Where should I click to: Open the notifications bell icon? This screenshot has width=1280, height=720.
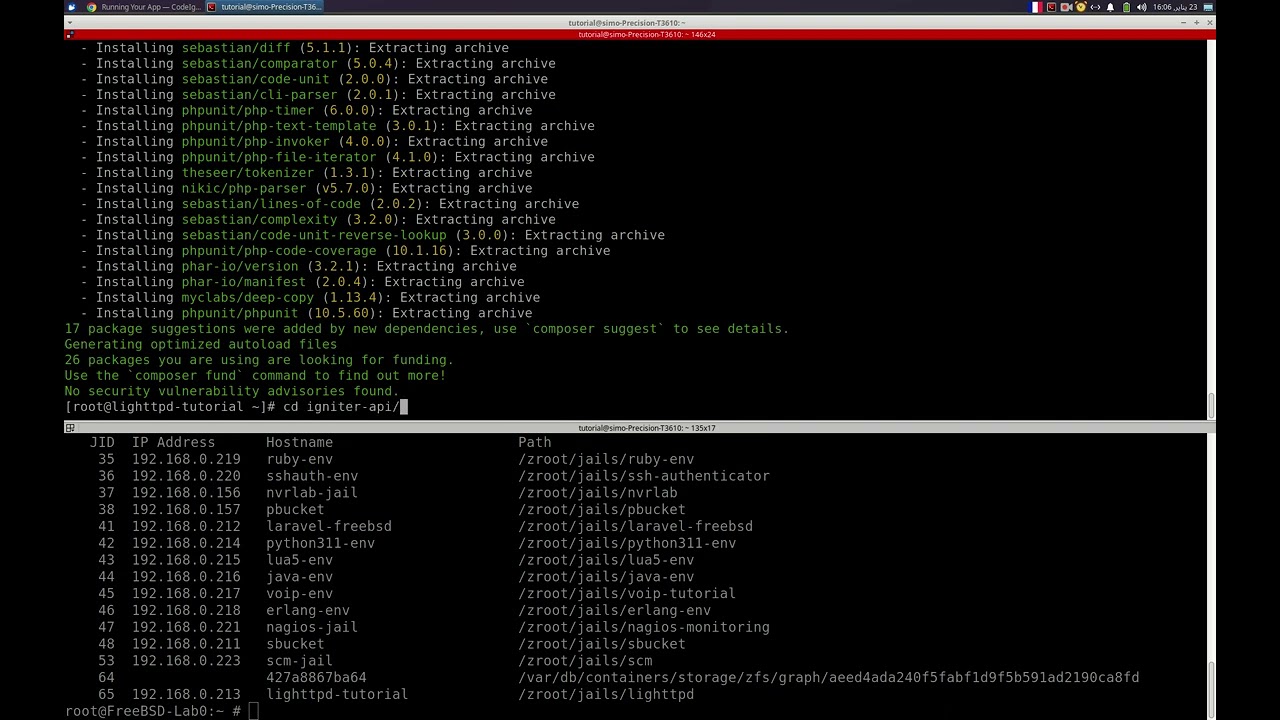[x=1110, y=7]
